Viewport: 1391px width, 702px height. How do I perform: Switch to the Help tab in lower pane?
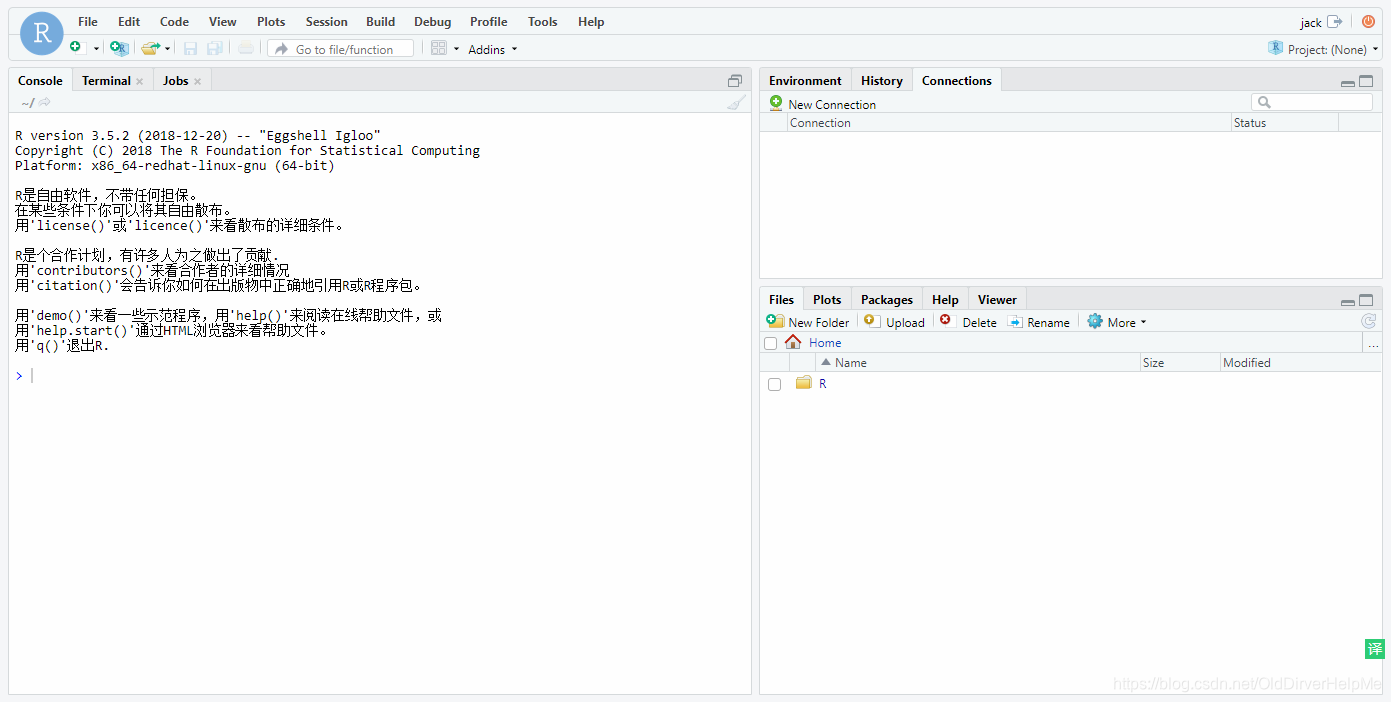tap(945, 300)
